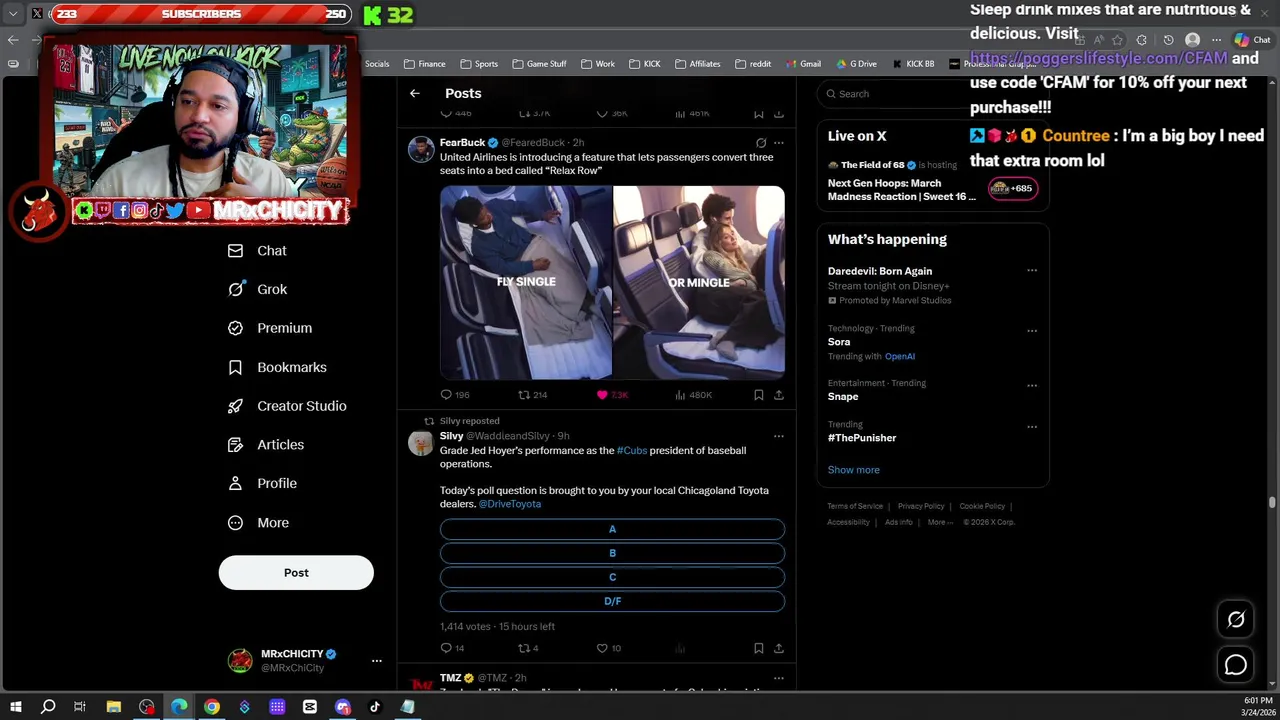Vote D/F in the Jed Hoyer poll
This screenshot has width=1280, height=720.
612,601
